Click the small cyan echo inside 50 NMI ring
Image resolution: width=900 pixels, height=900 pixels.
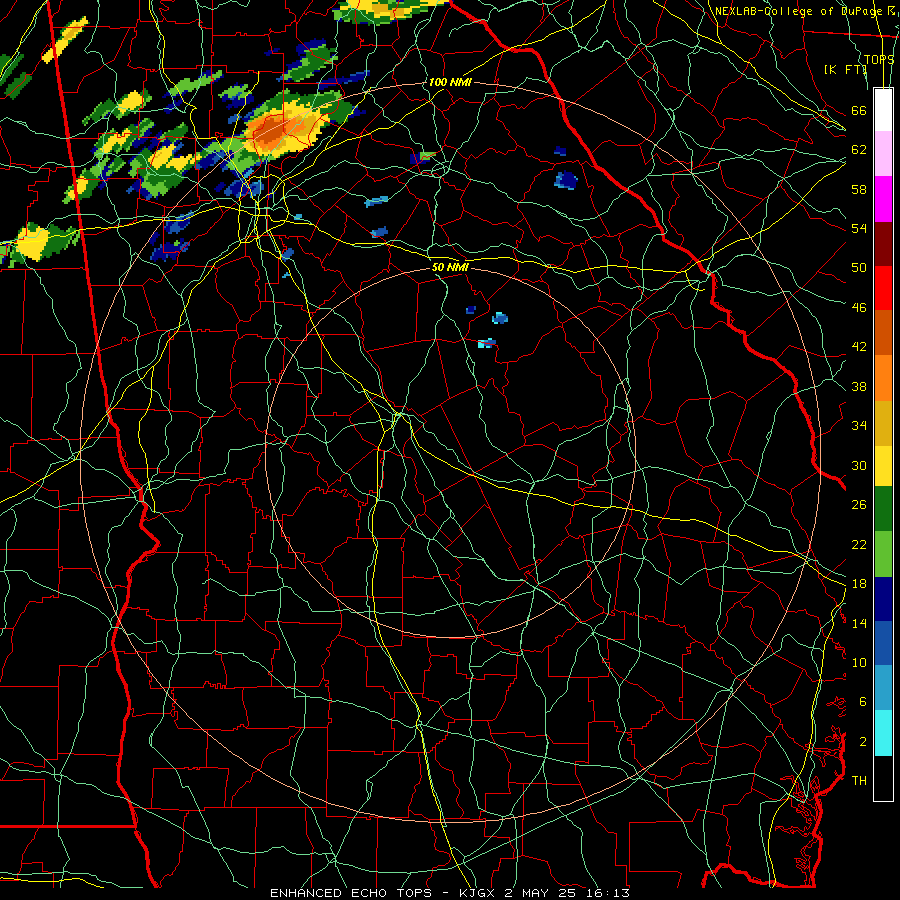tap(486, 343)
